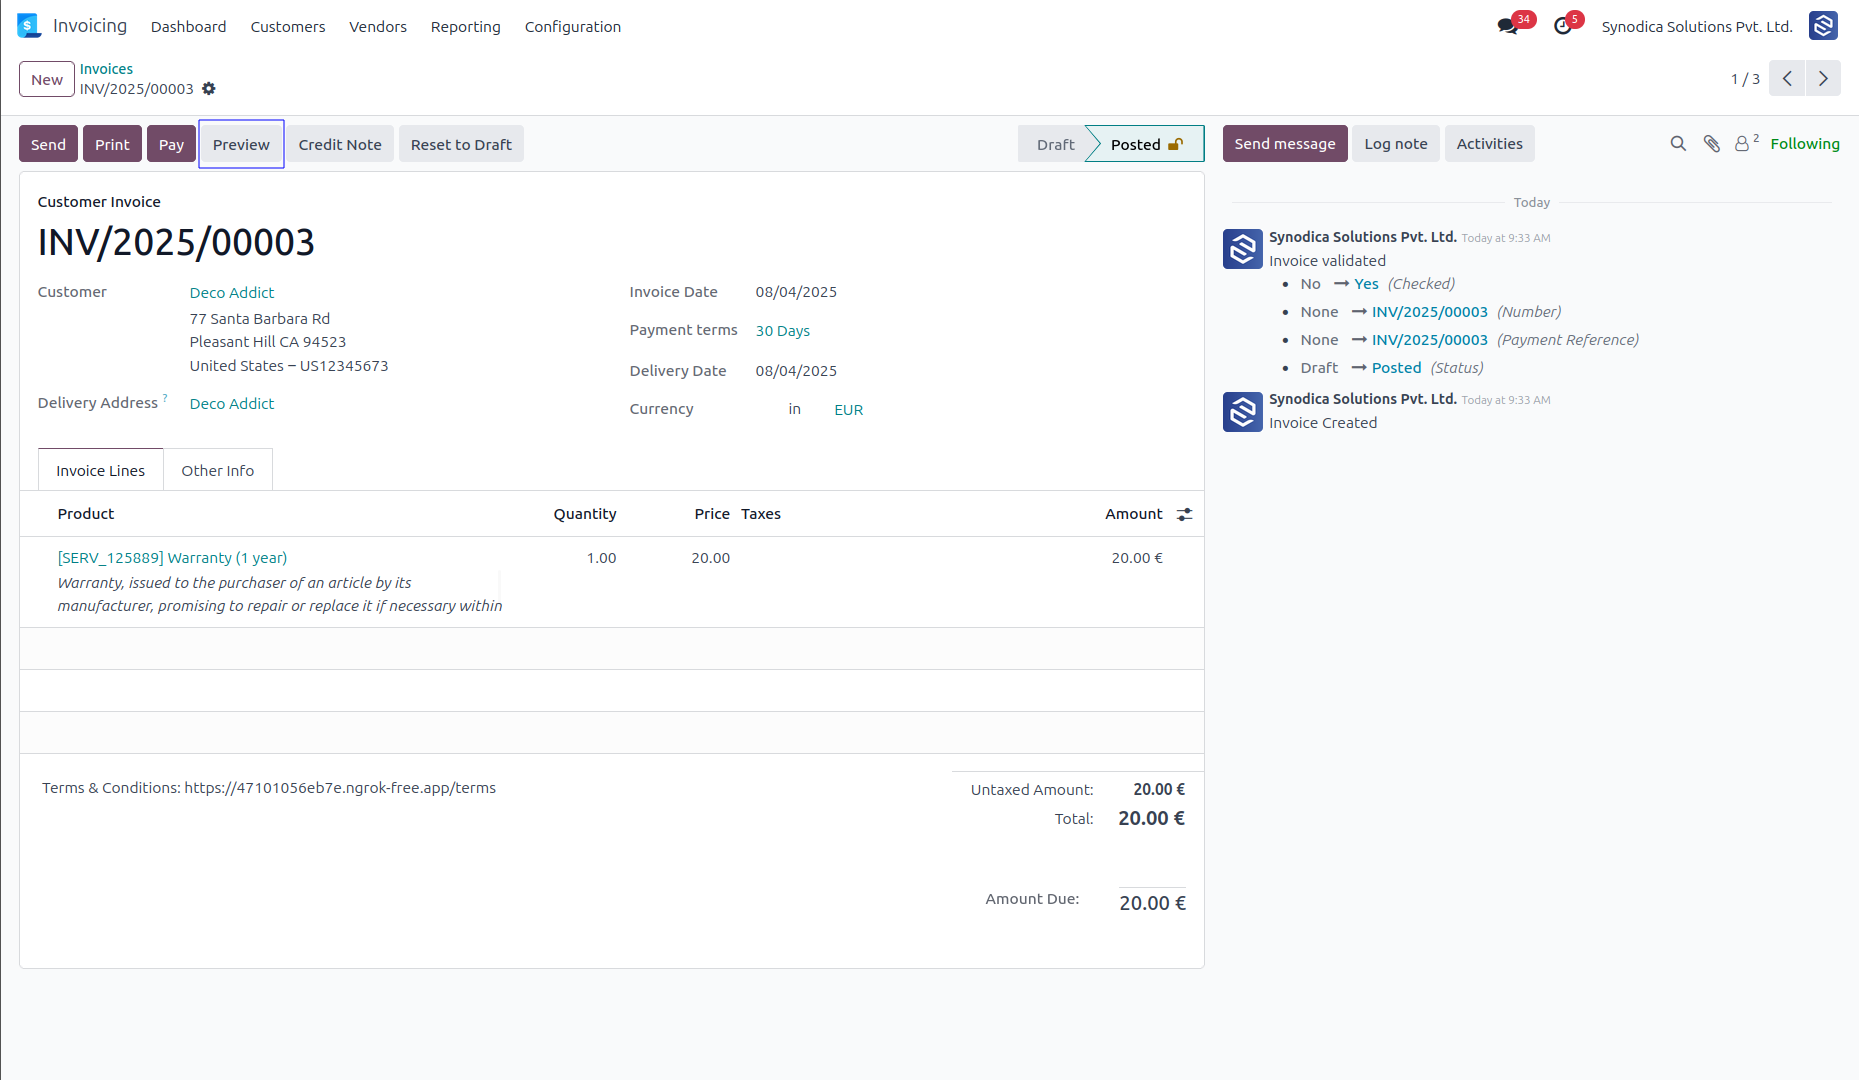The height and width of the screenshot is (1080, 1869).
Task: Go to the previous record arrow
Action: pos(1787,78)
